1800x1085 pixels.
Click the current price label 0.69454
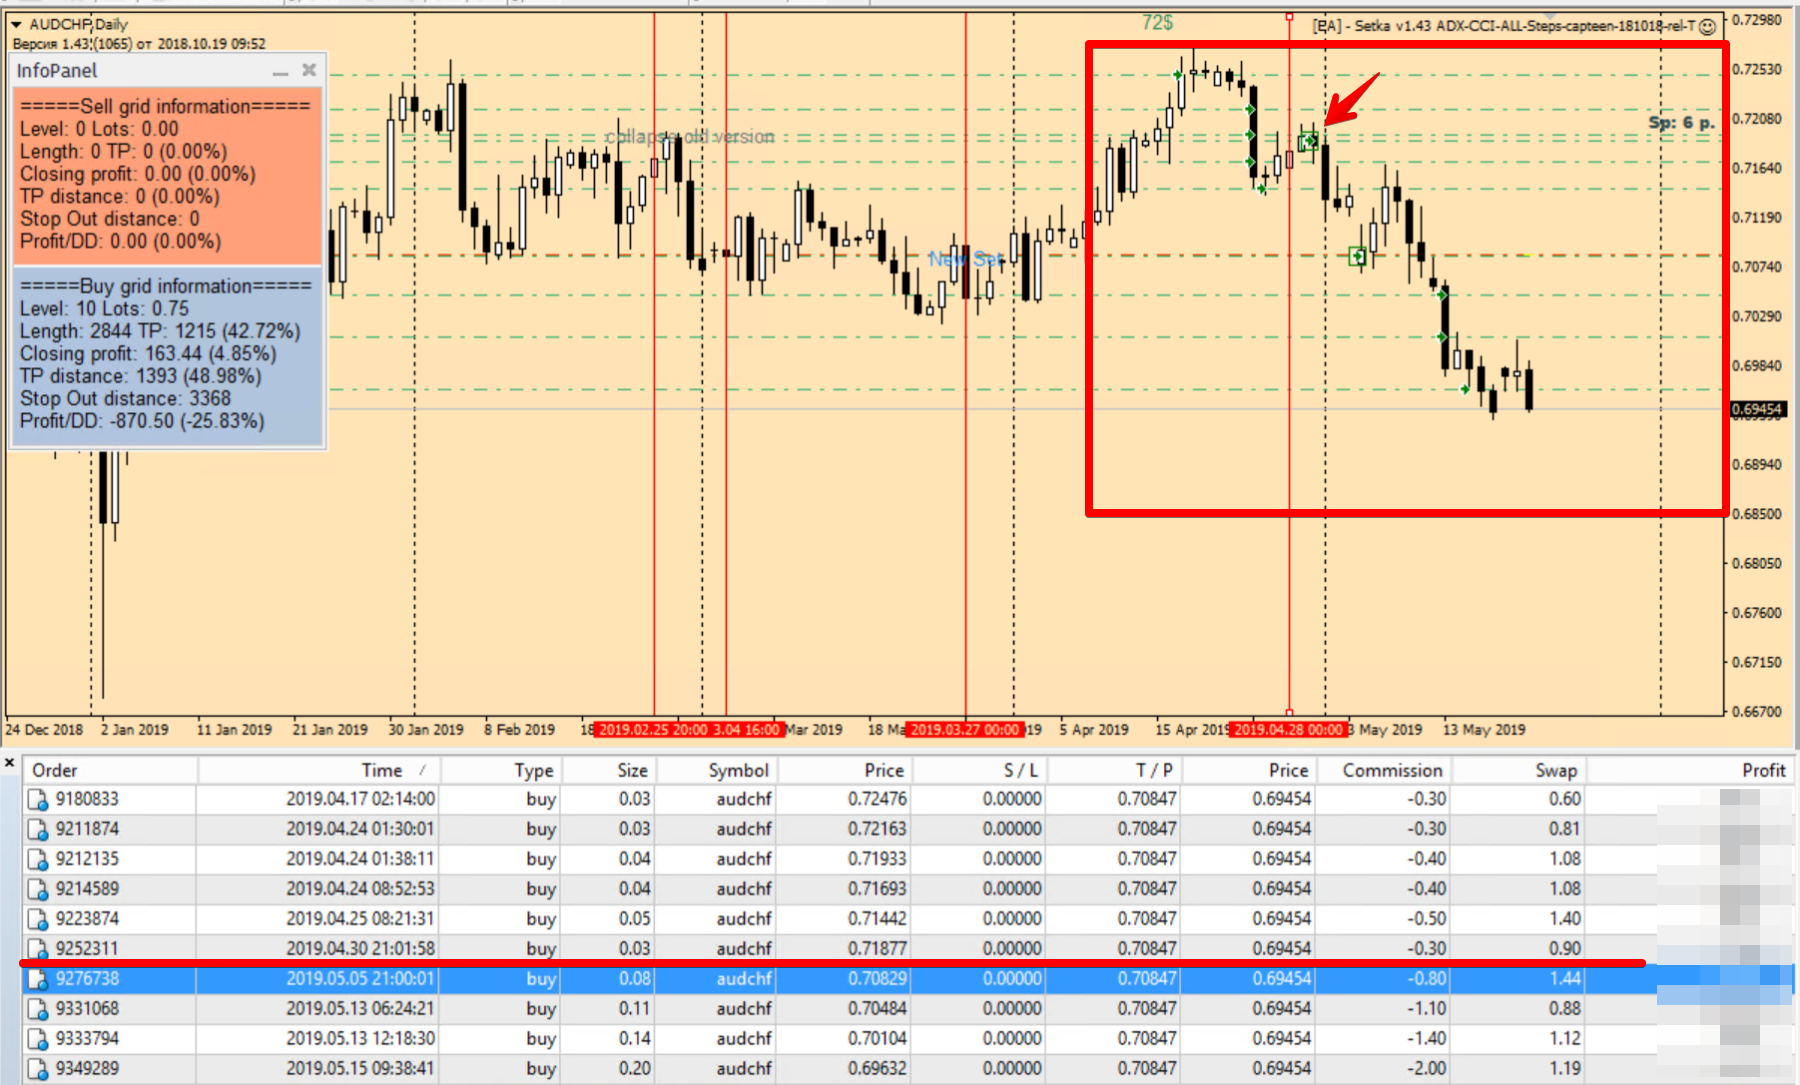point(1757,409)
